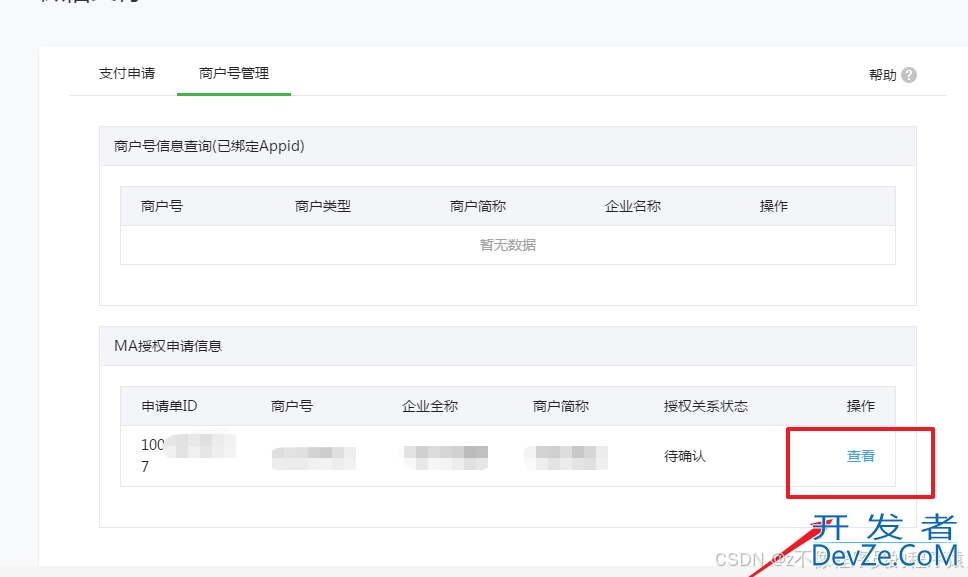Click the 商户号 header in MA授权 table
This screenshot has height=577, width=968.
[x=292, y=406]
